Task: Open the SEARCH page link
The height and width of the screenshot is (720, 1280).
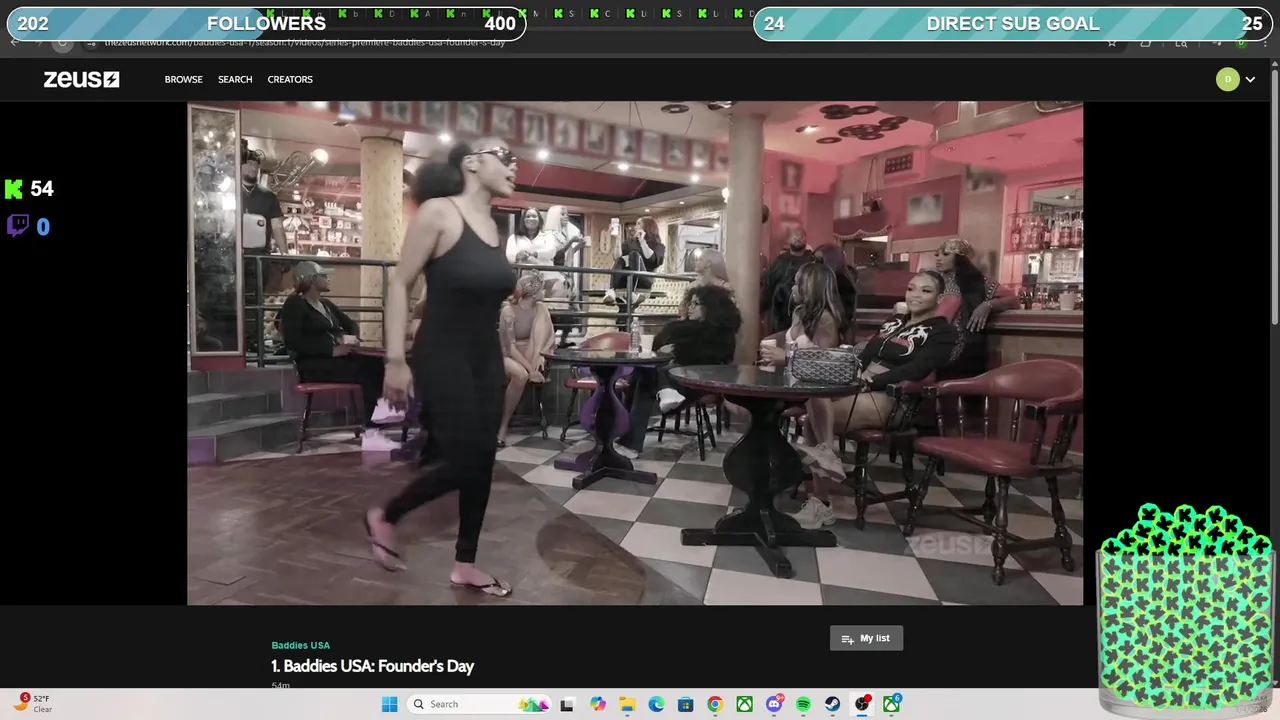Action: tap(235, 79)
